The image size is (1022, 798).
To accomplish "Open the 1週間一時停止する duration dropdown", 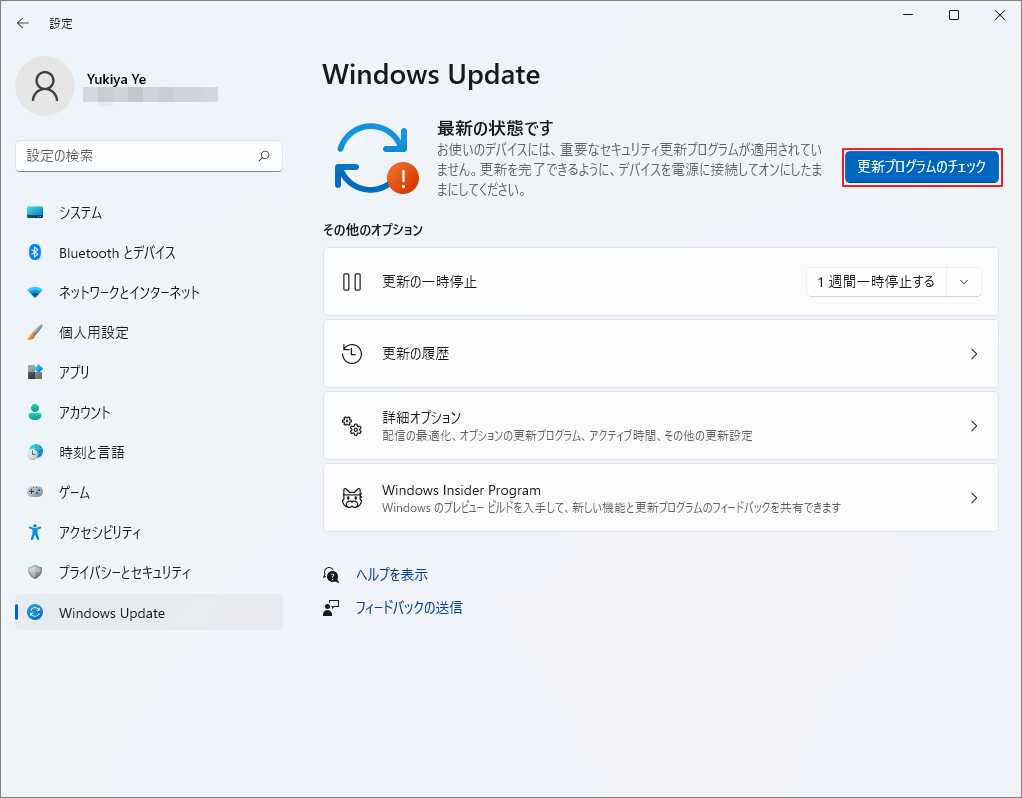I will 963,281.
